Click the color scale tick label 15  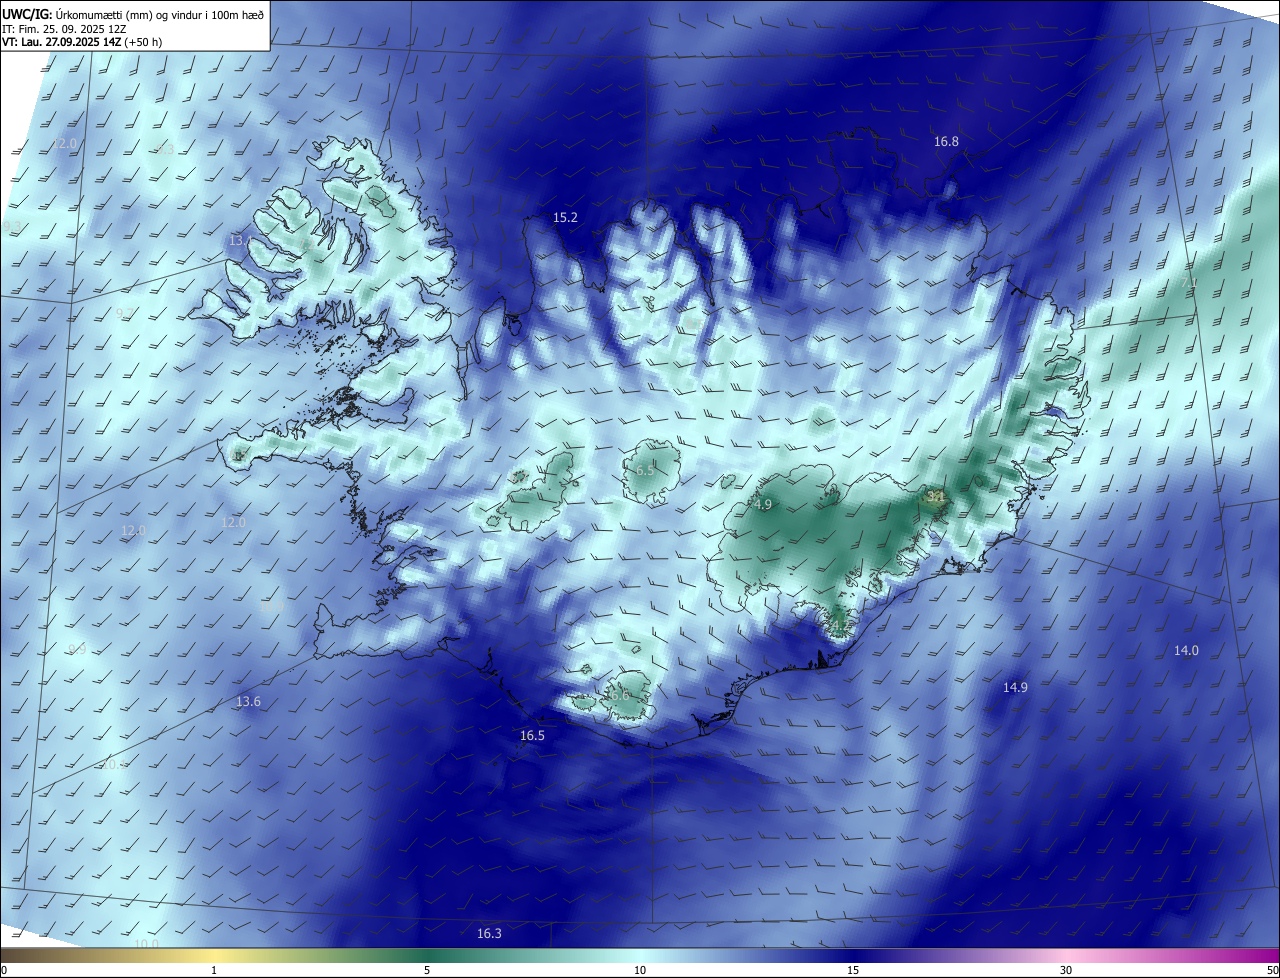pos(853,970)
